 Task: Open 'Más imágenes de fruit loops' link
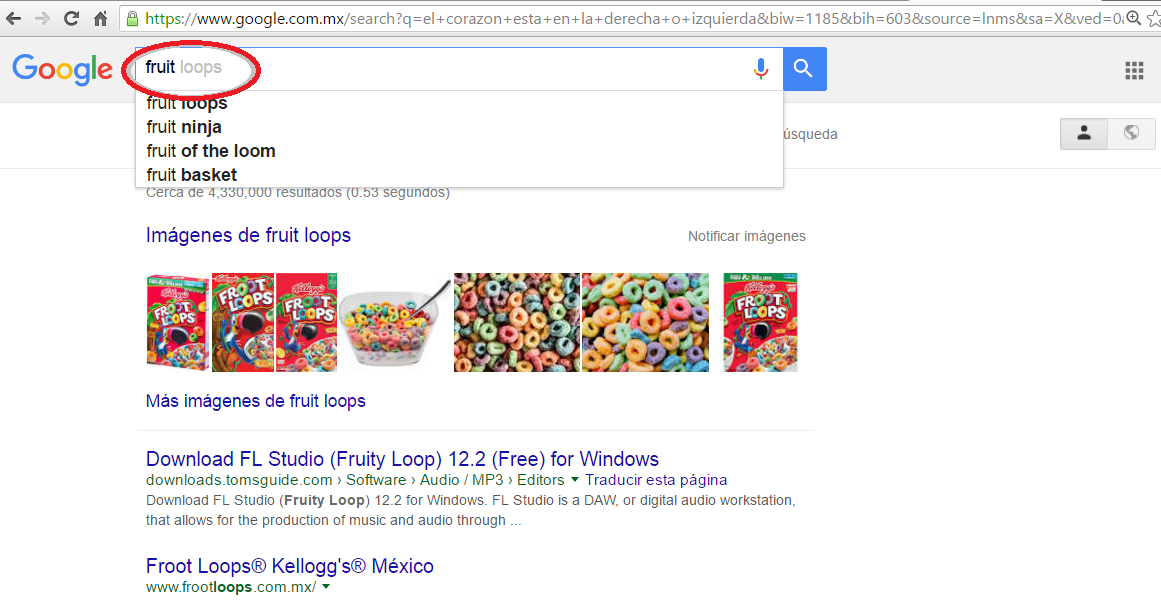[255, 401]
